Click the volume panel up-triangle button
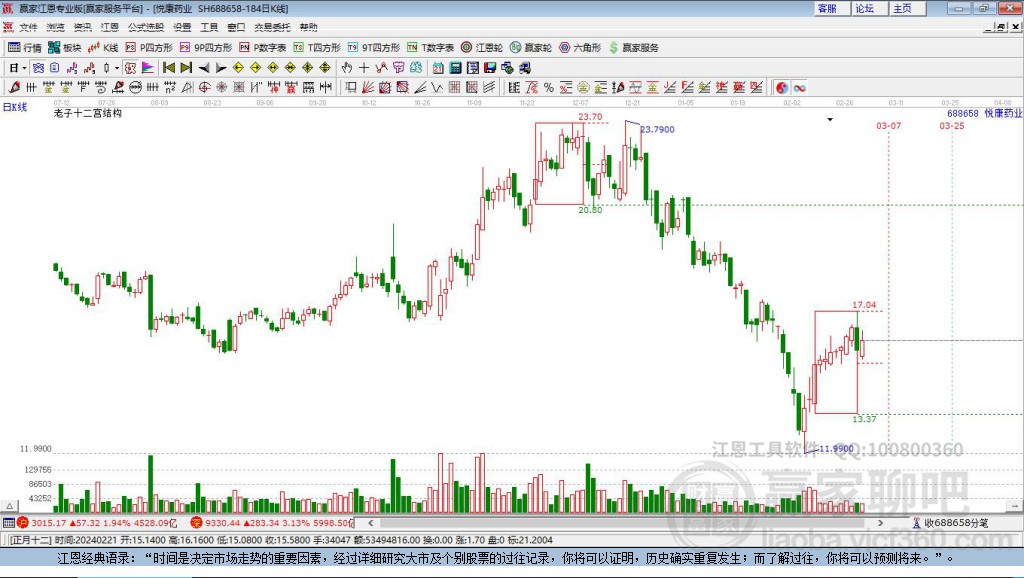 click(x=10, y=506)
